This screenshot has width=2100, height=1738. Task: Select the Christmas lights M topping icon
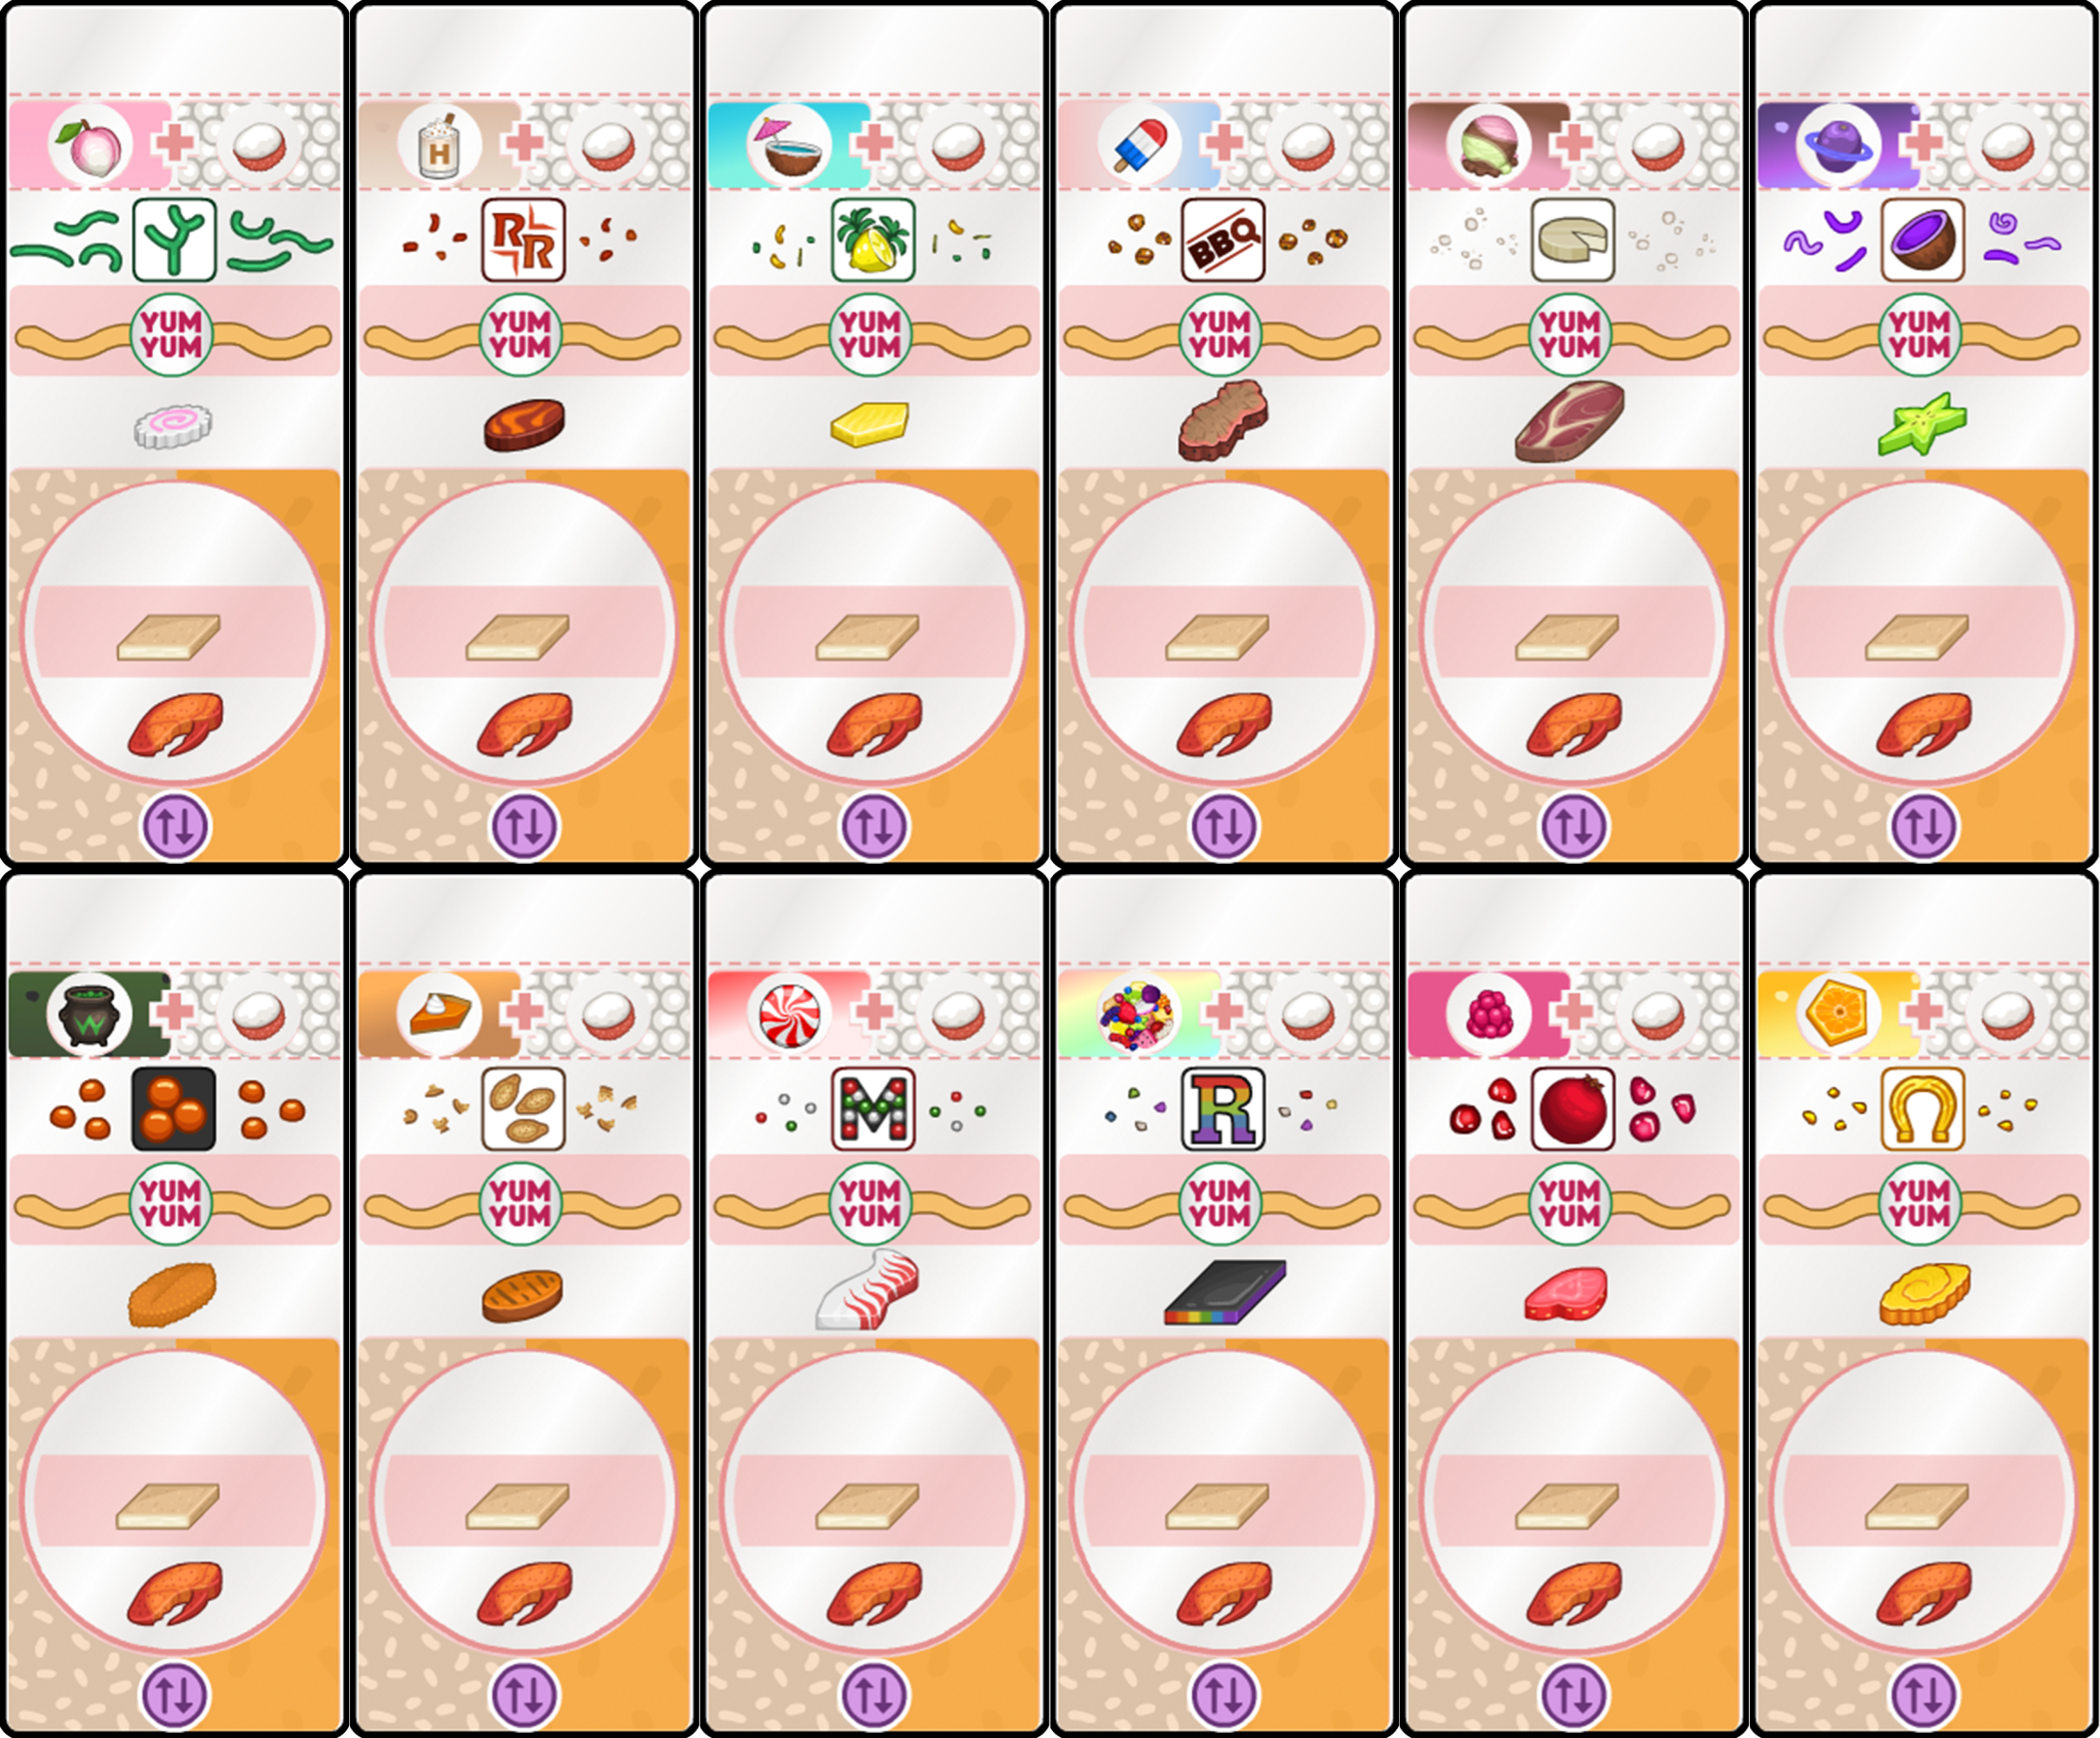coord(873,1109)
